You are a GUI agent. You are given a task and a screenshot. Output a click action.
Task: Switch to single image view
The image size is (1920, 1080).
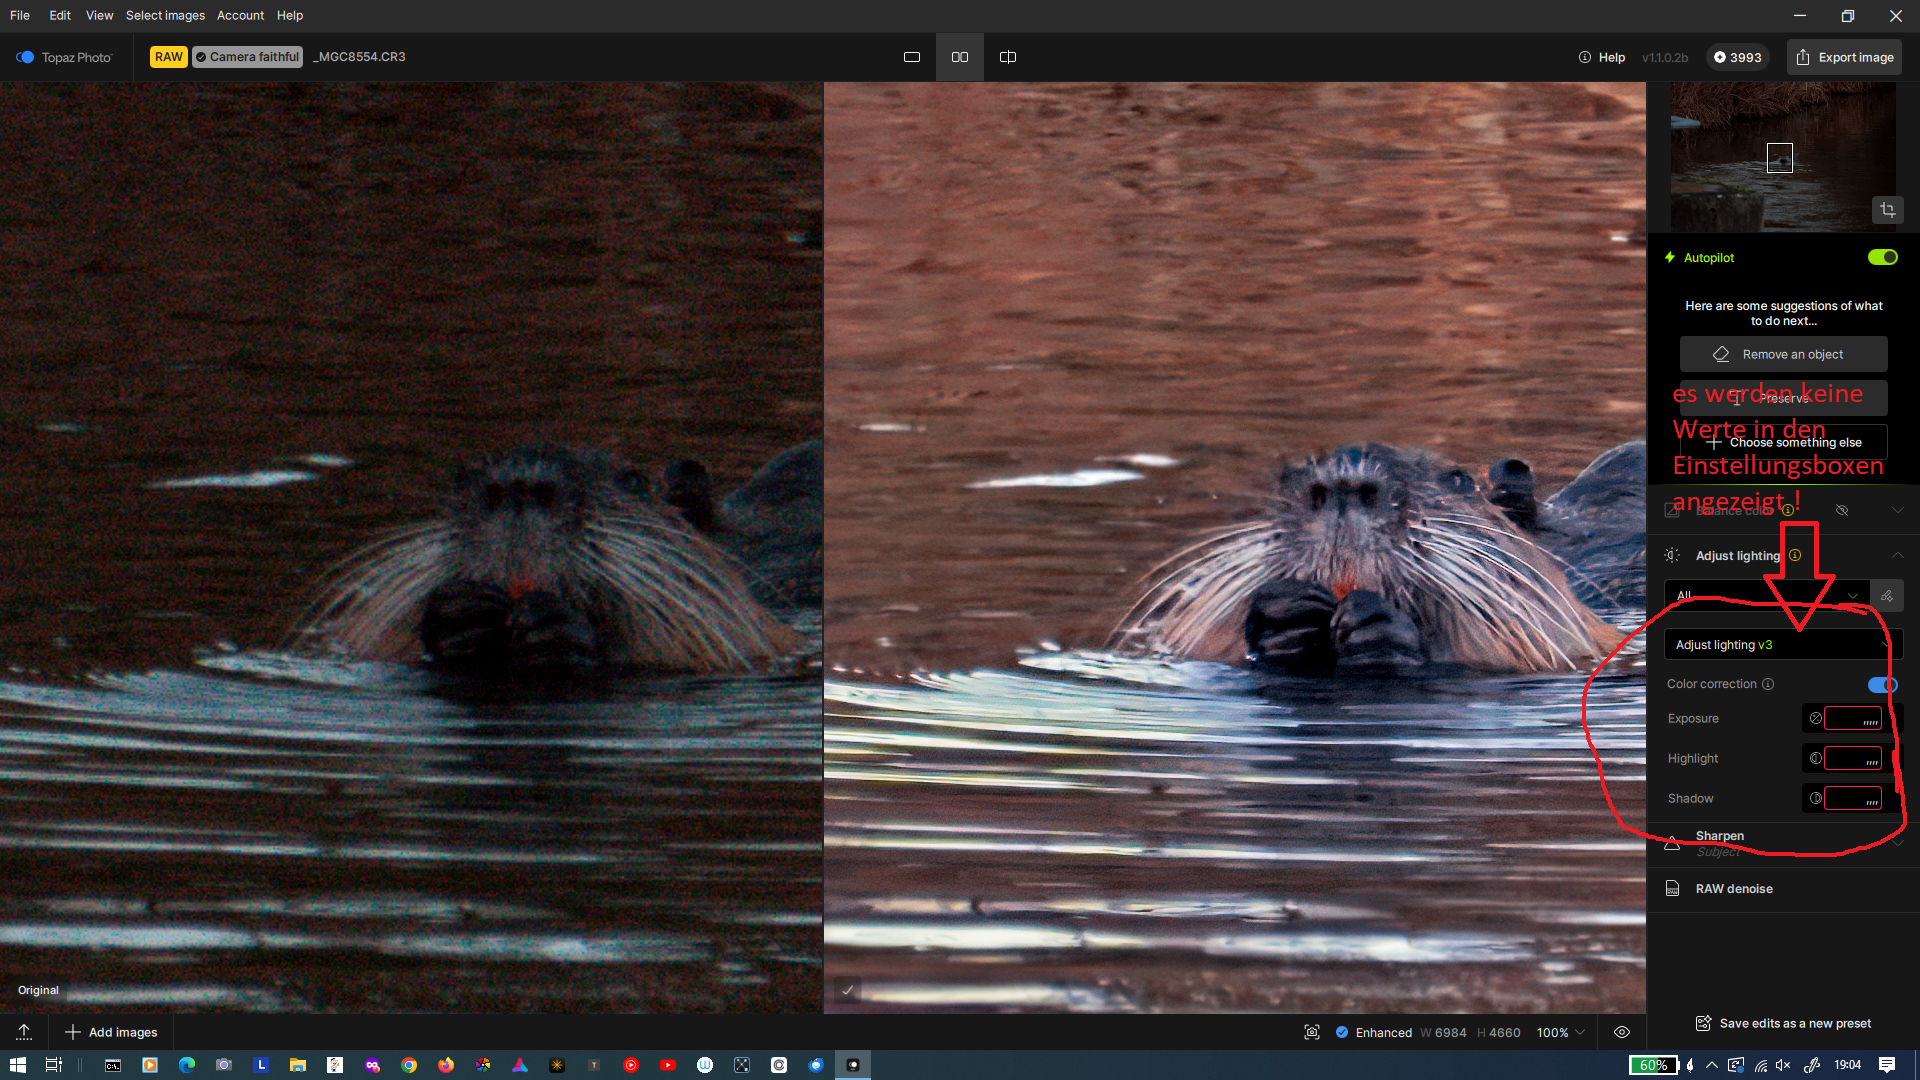coord(911,57)
